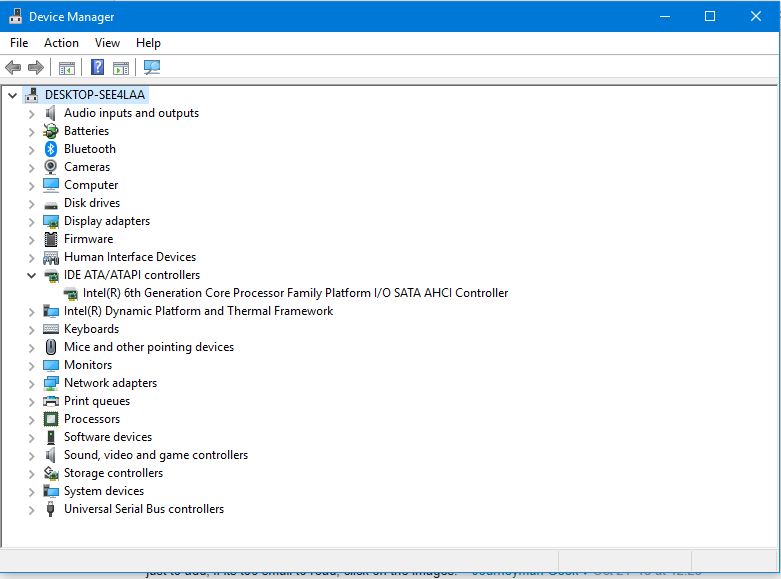The image size is (781, 579).
Task: Open the Action menu
Action: coord(61,43)
